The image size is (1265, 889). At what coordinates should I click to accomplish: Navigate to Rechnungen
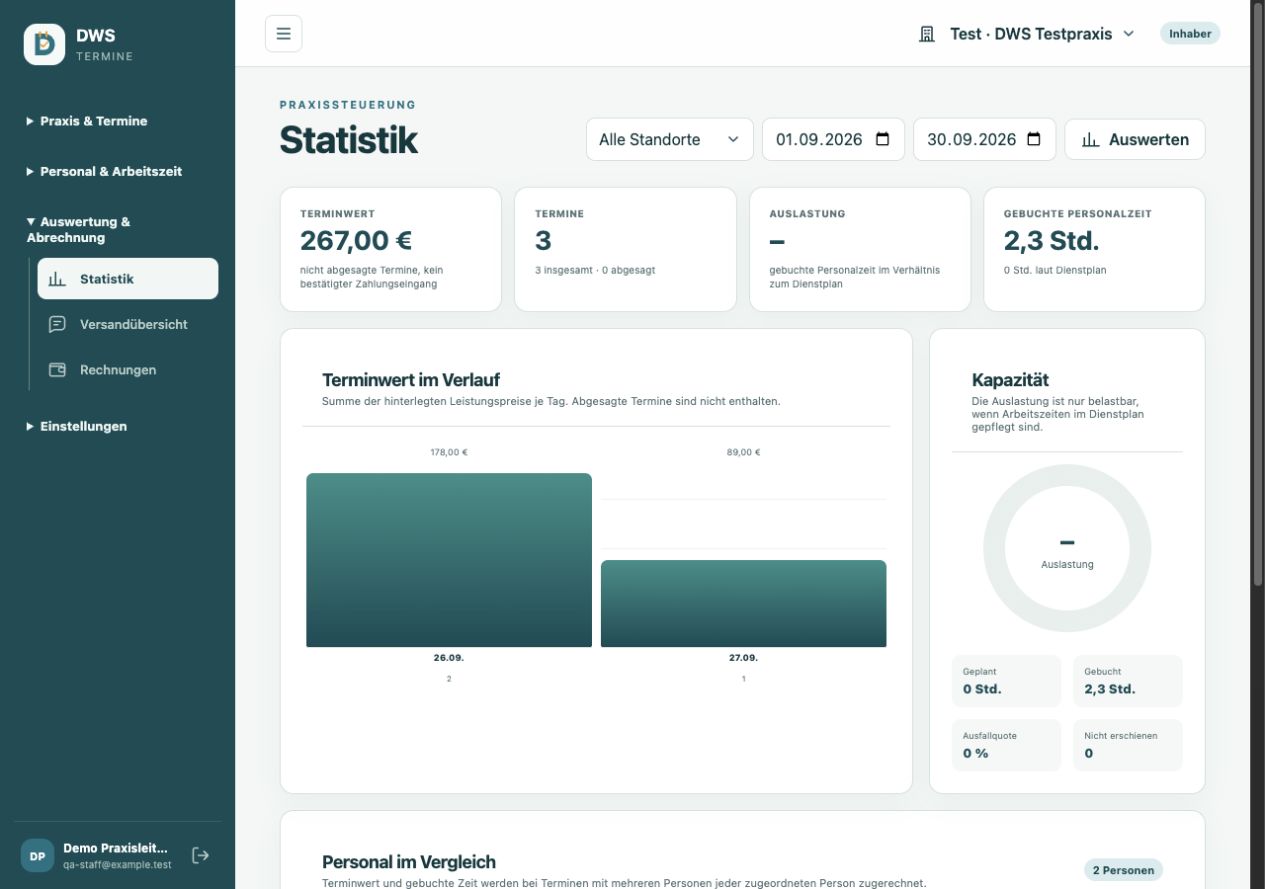click(x=128, y=370)
